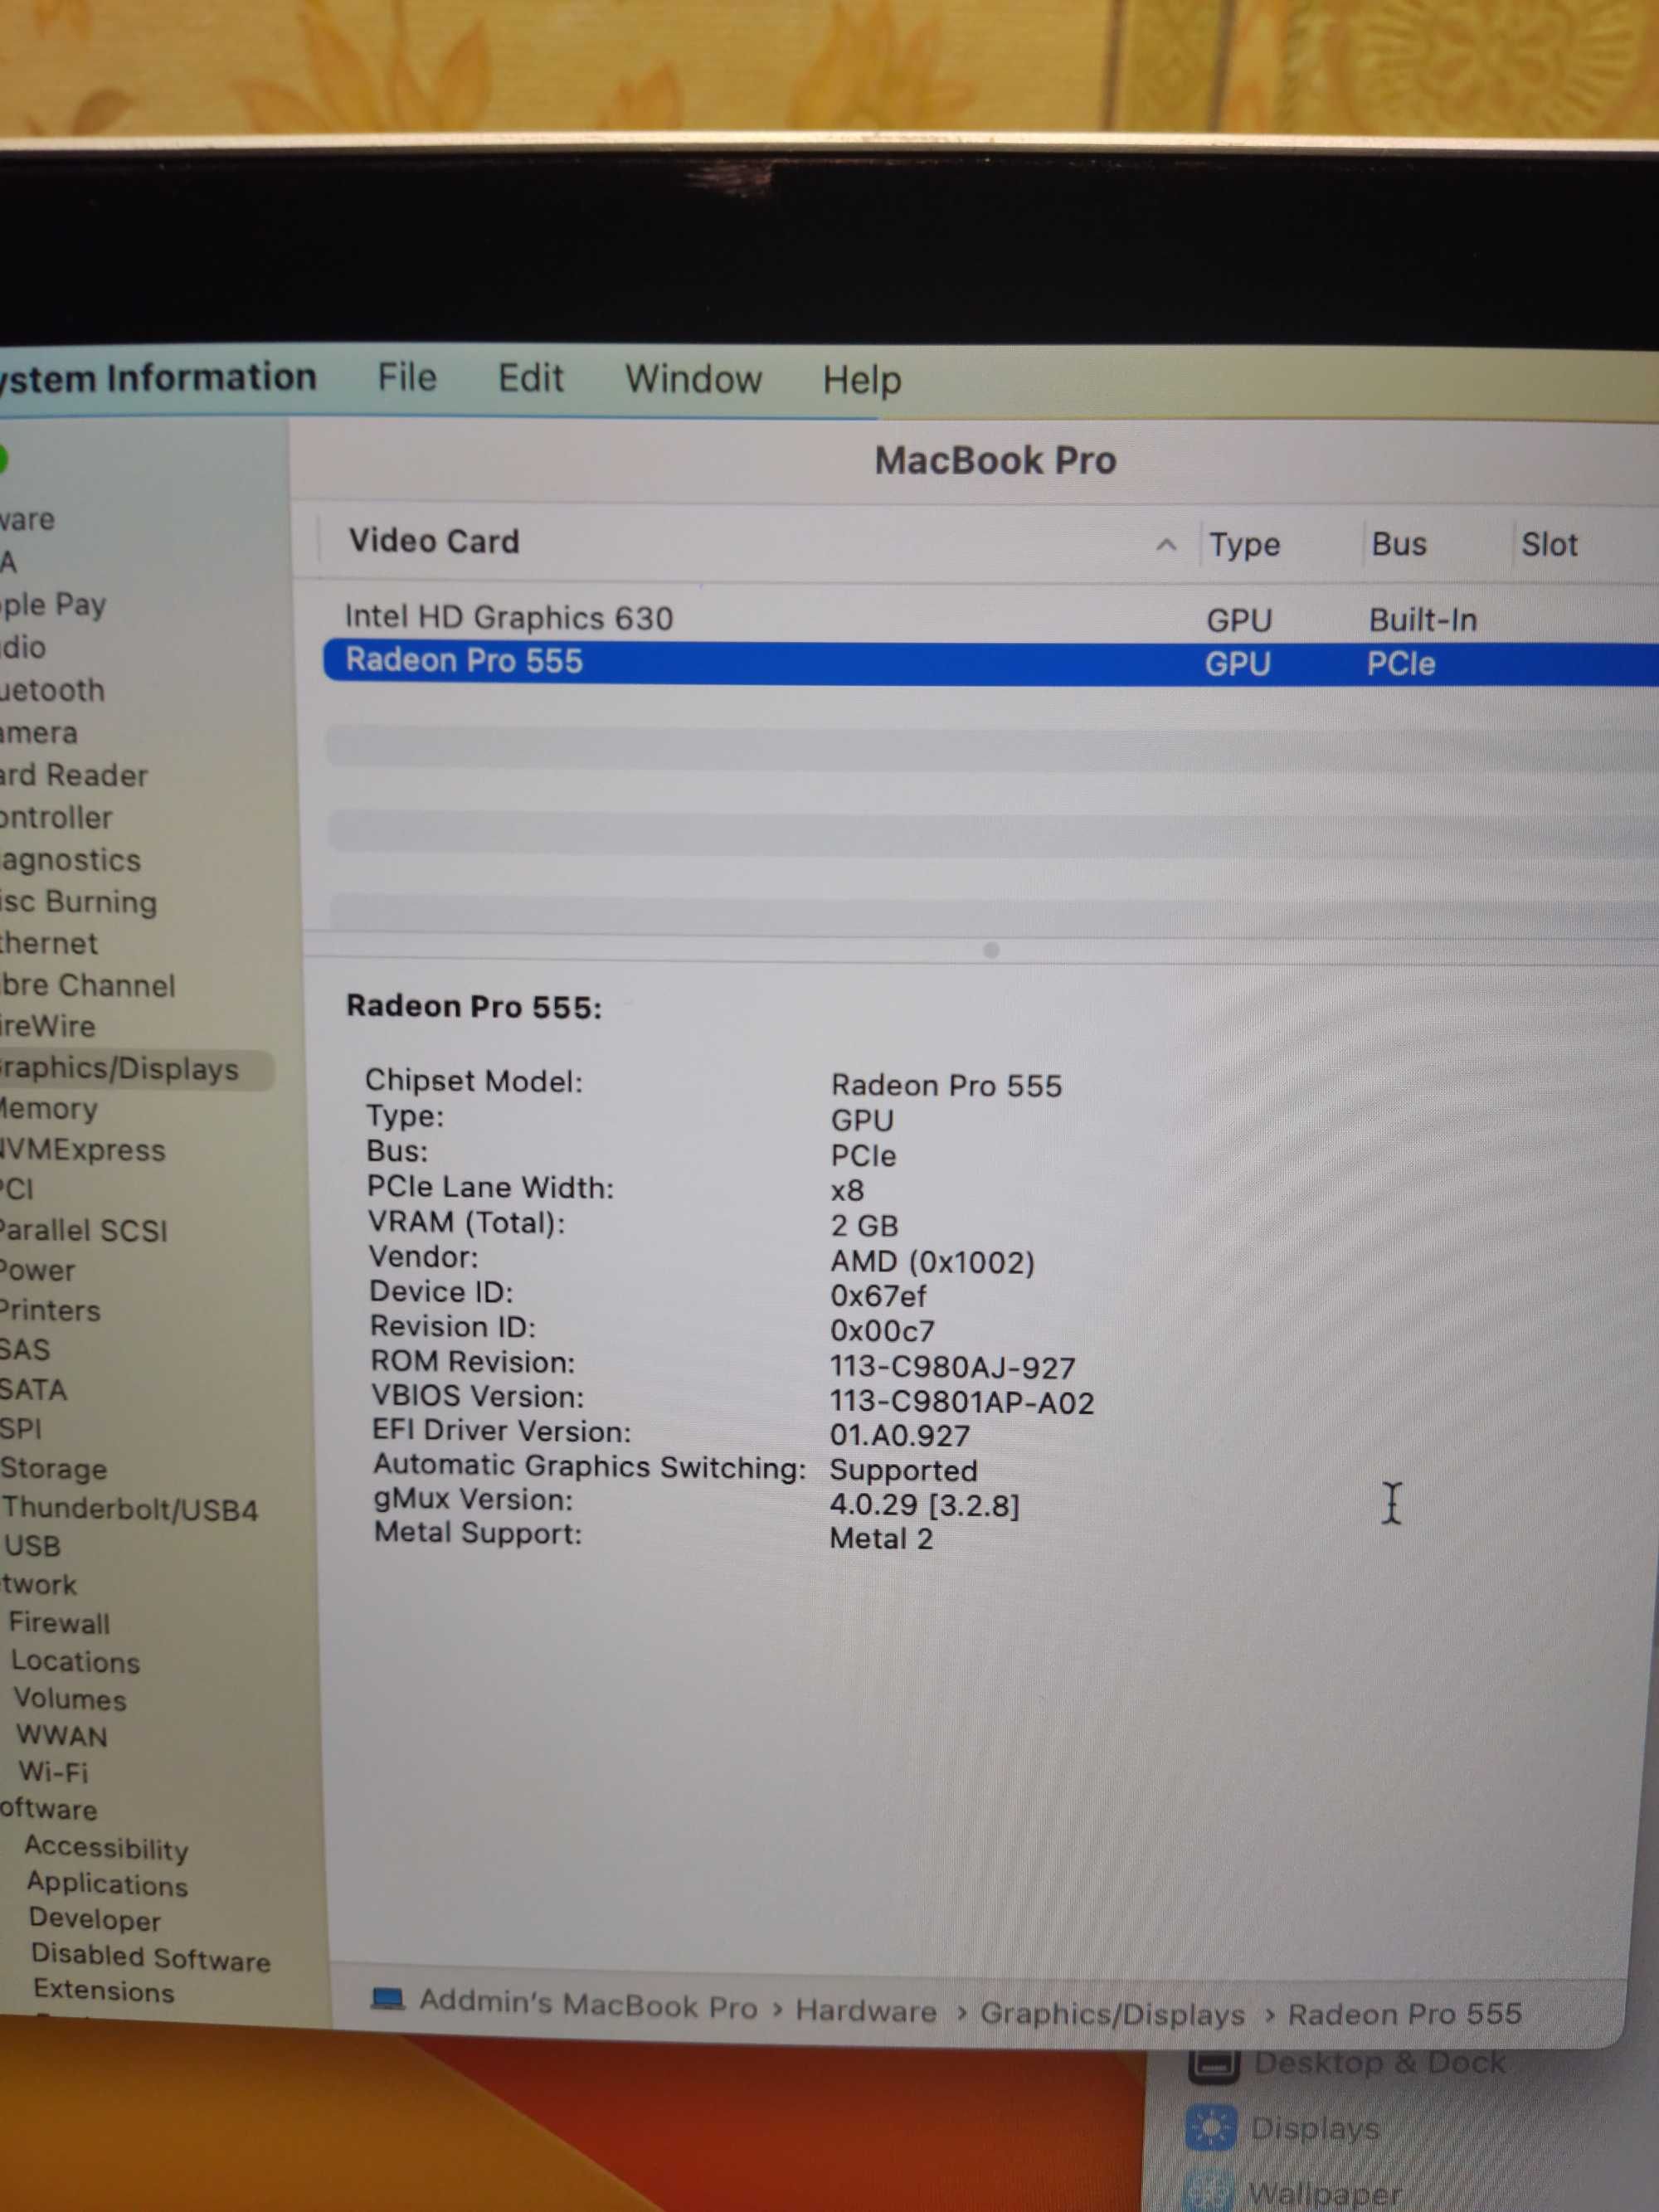Select Extensions in the sidebar

pos(104,1991)
